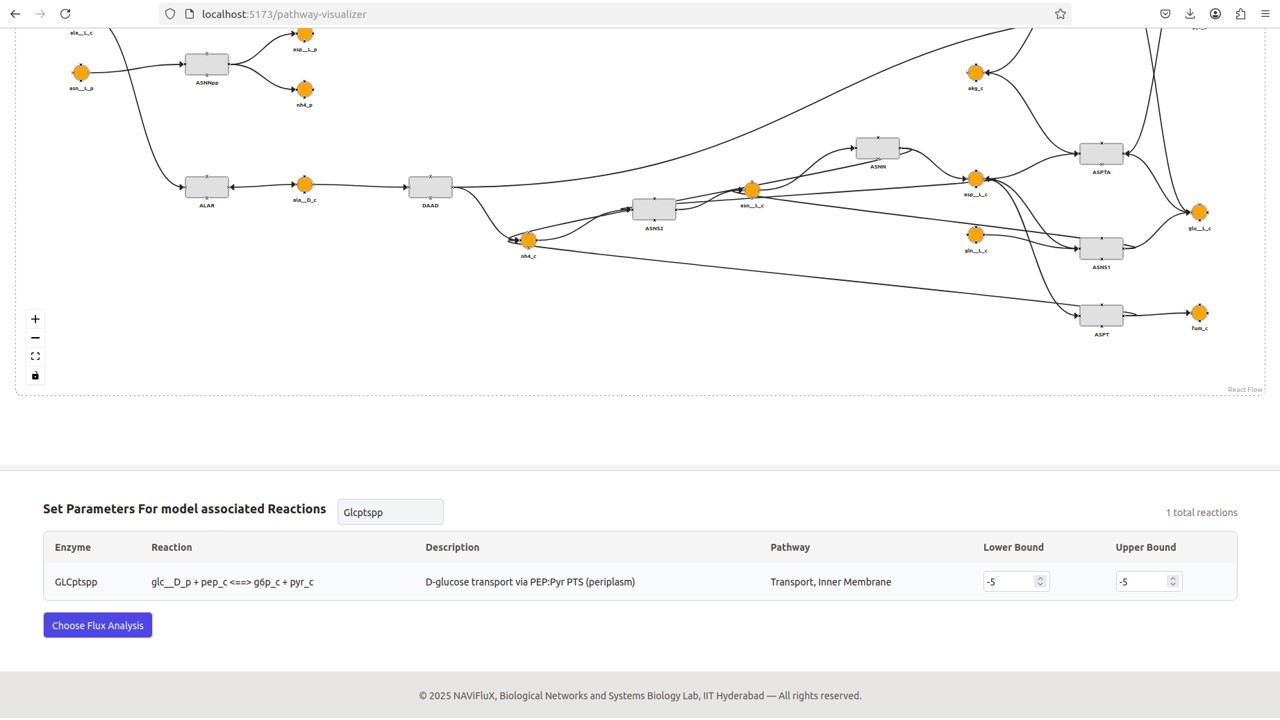1280x720 pixels.
Task: Click the React Flow attribution link
Action: click(x=1245, y=390)
